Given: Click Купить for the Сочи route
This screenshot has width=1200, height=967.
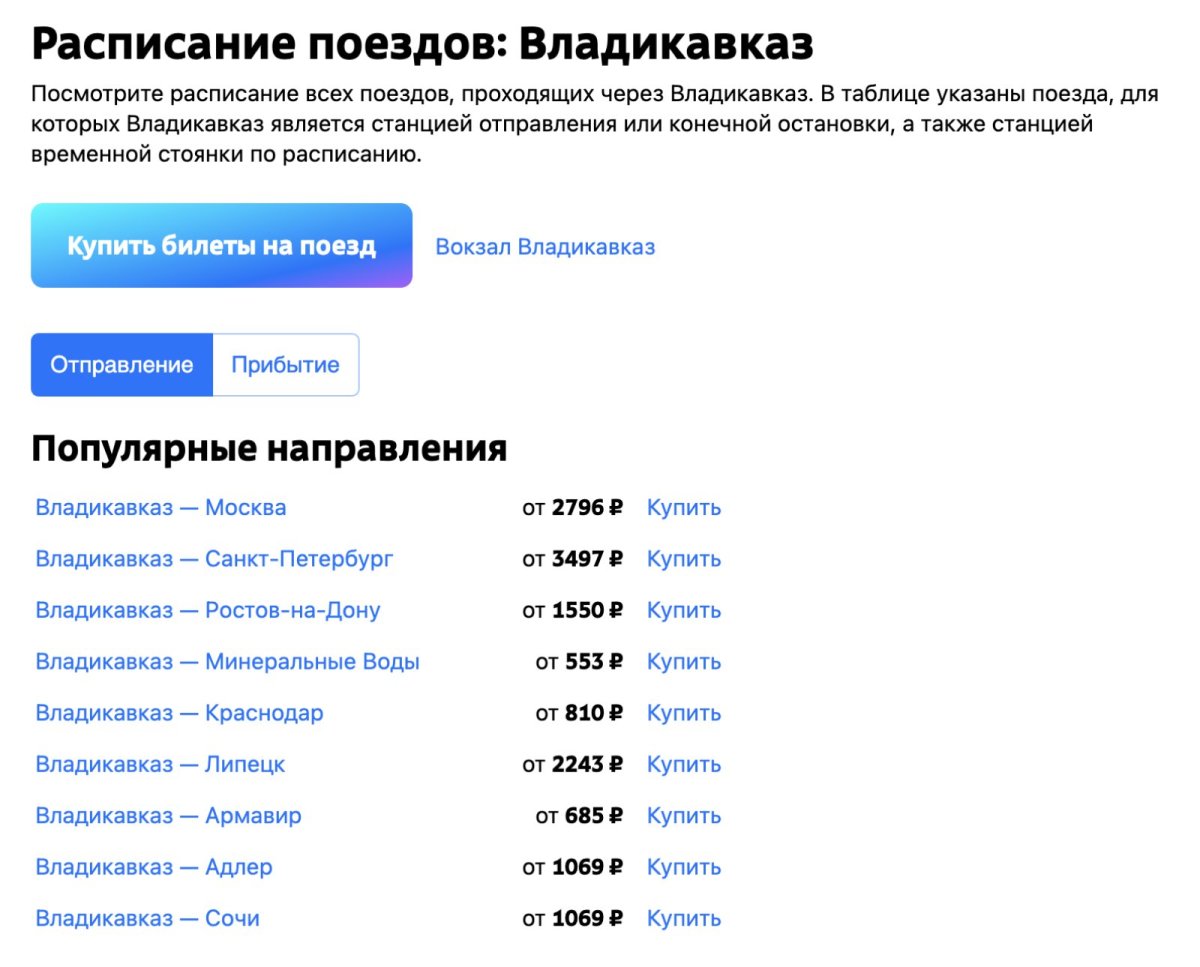Looking at the screenshot, I should [x=682, y=917].
